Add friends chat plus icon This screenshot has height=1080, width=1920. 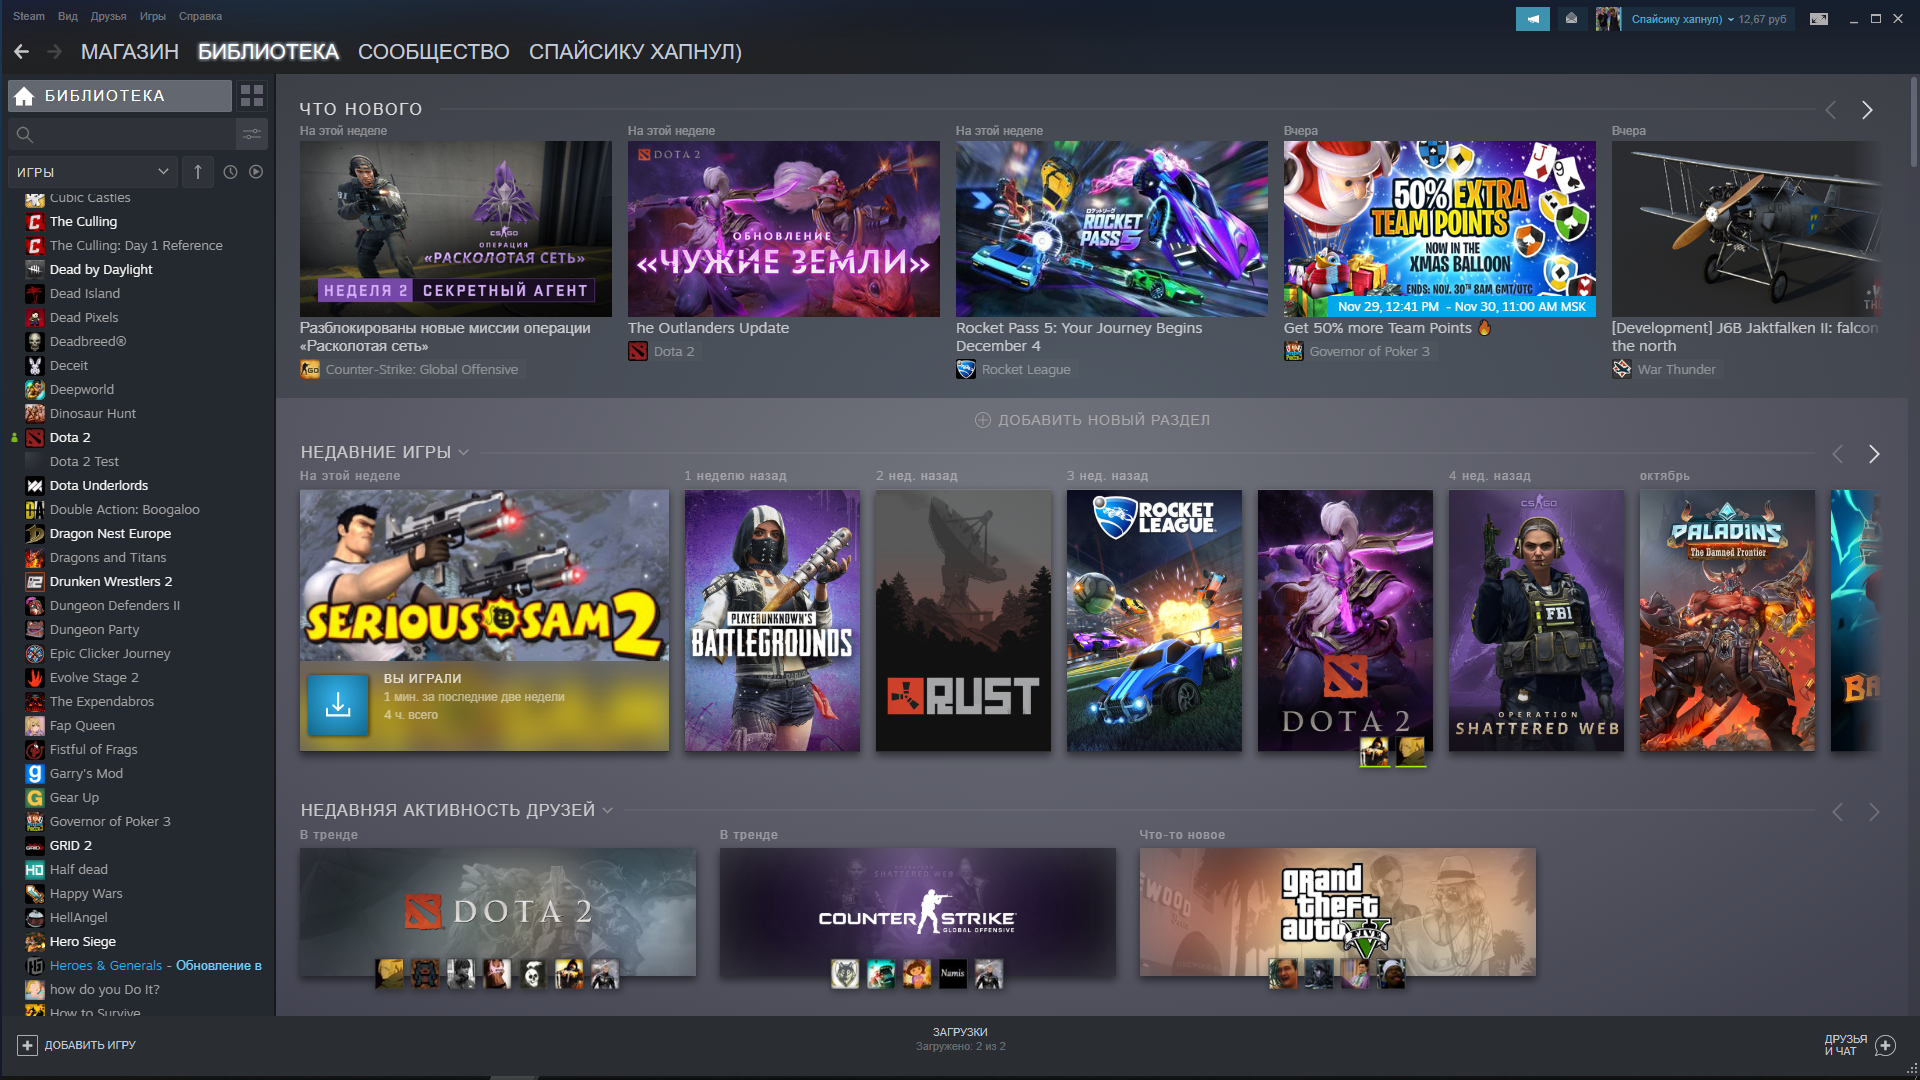(1885, 1045)
